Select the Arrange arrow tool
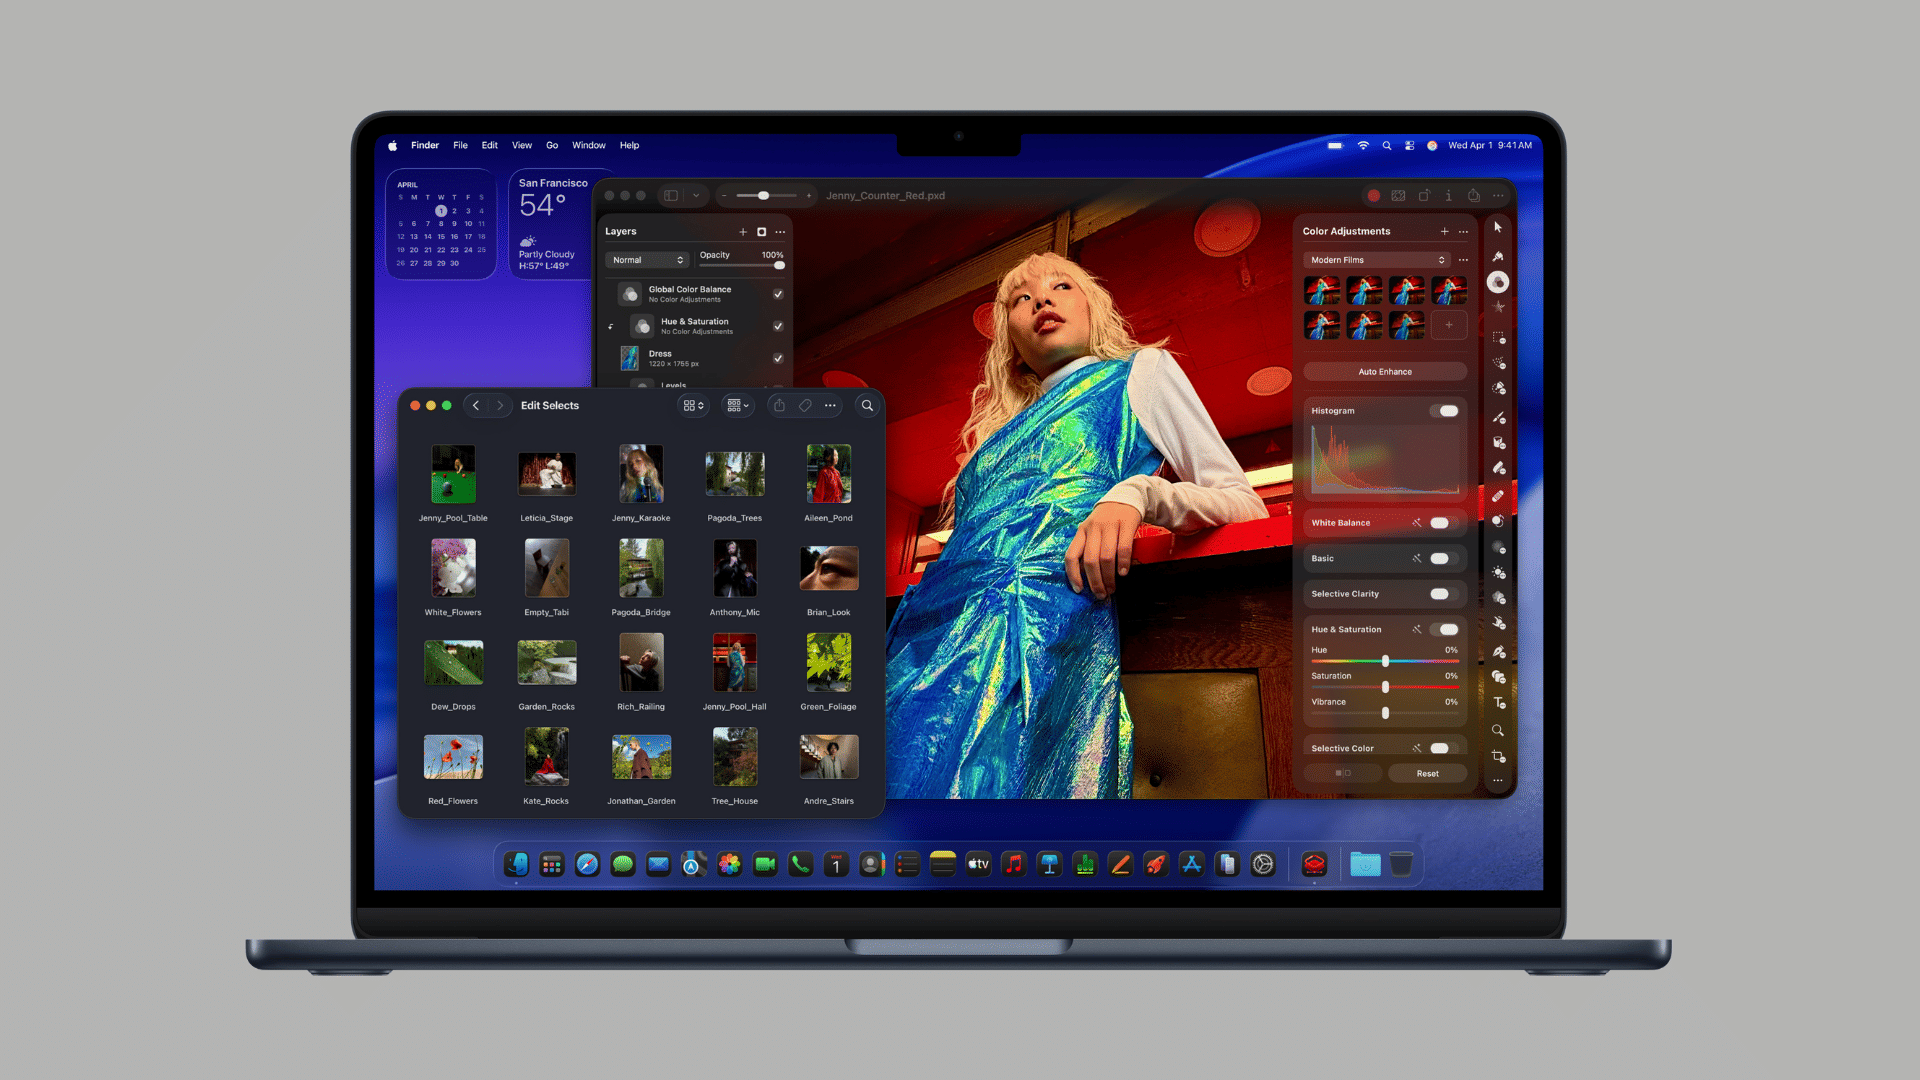Screen dimensions: 1920x1080 pyautogui.click(x=1498, y=227)
